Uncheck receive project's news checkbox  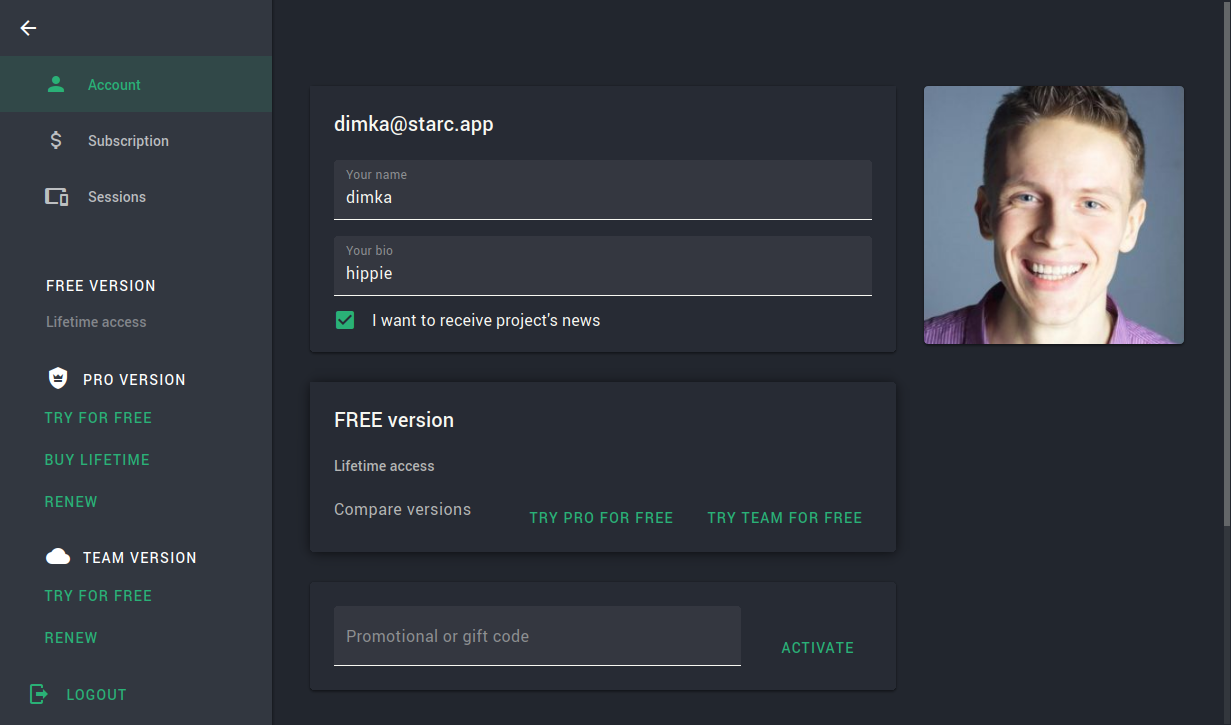pyautogui.click(x=345, y=320)
